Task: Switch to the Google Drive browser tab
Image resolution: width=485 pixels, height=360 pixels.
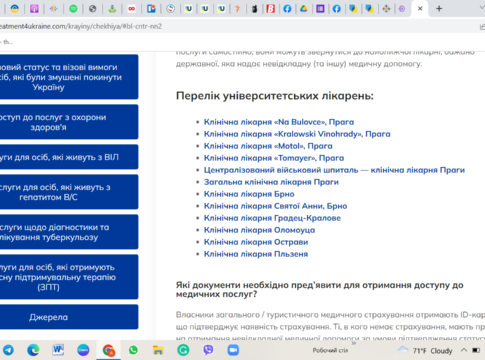Action: (x=303, y=9)
